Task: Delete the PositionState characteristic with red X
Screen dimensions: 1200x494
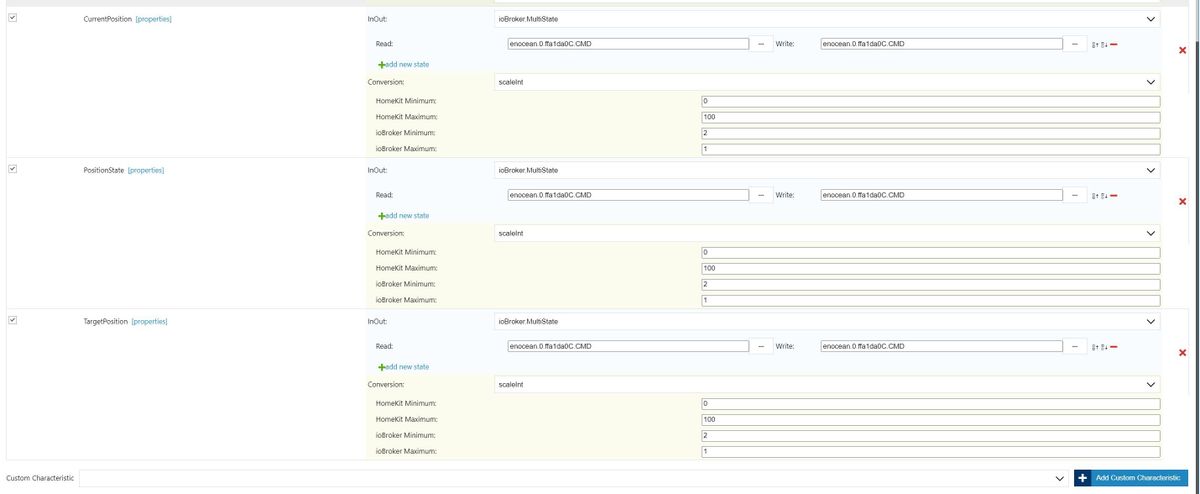Action: 1183,201
